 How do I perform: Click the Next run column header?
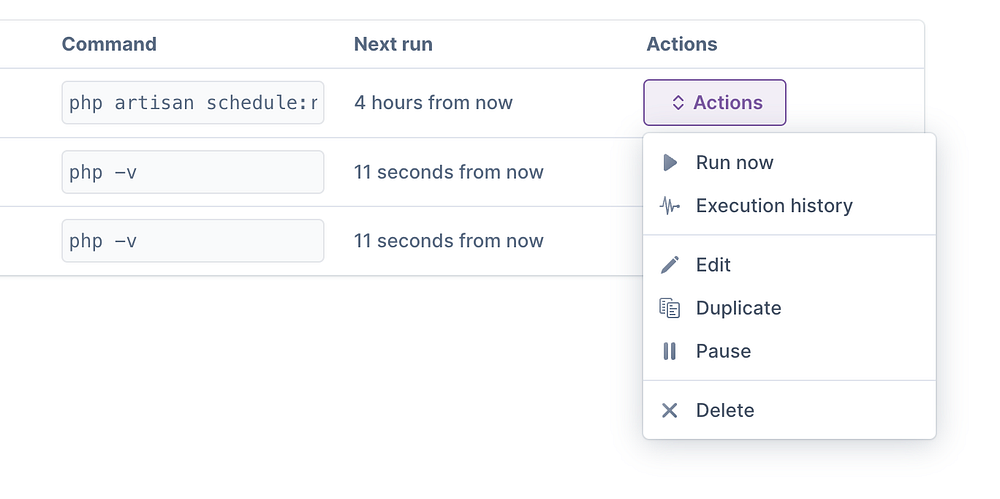tap(393, 44)
